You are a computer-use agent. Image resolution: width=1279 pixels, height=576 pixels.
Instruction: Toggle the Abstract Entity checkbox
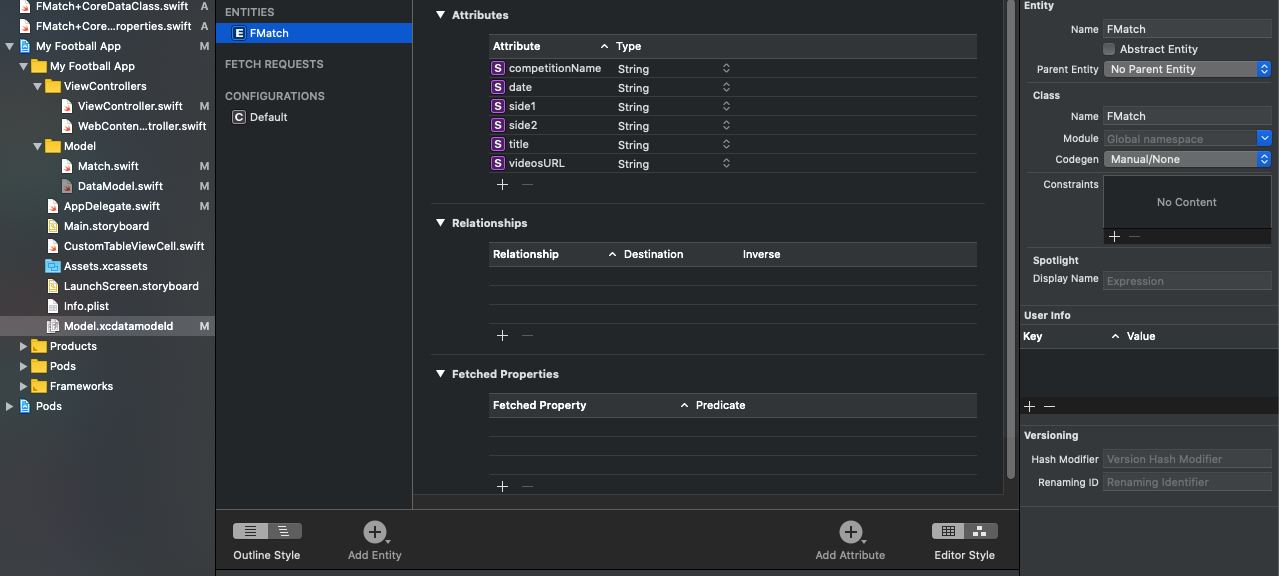pyautogui.click(x=1109, y=49)
